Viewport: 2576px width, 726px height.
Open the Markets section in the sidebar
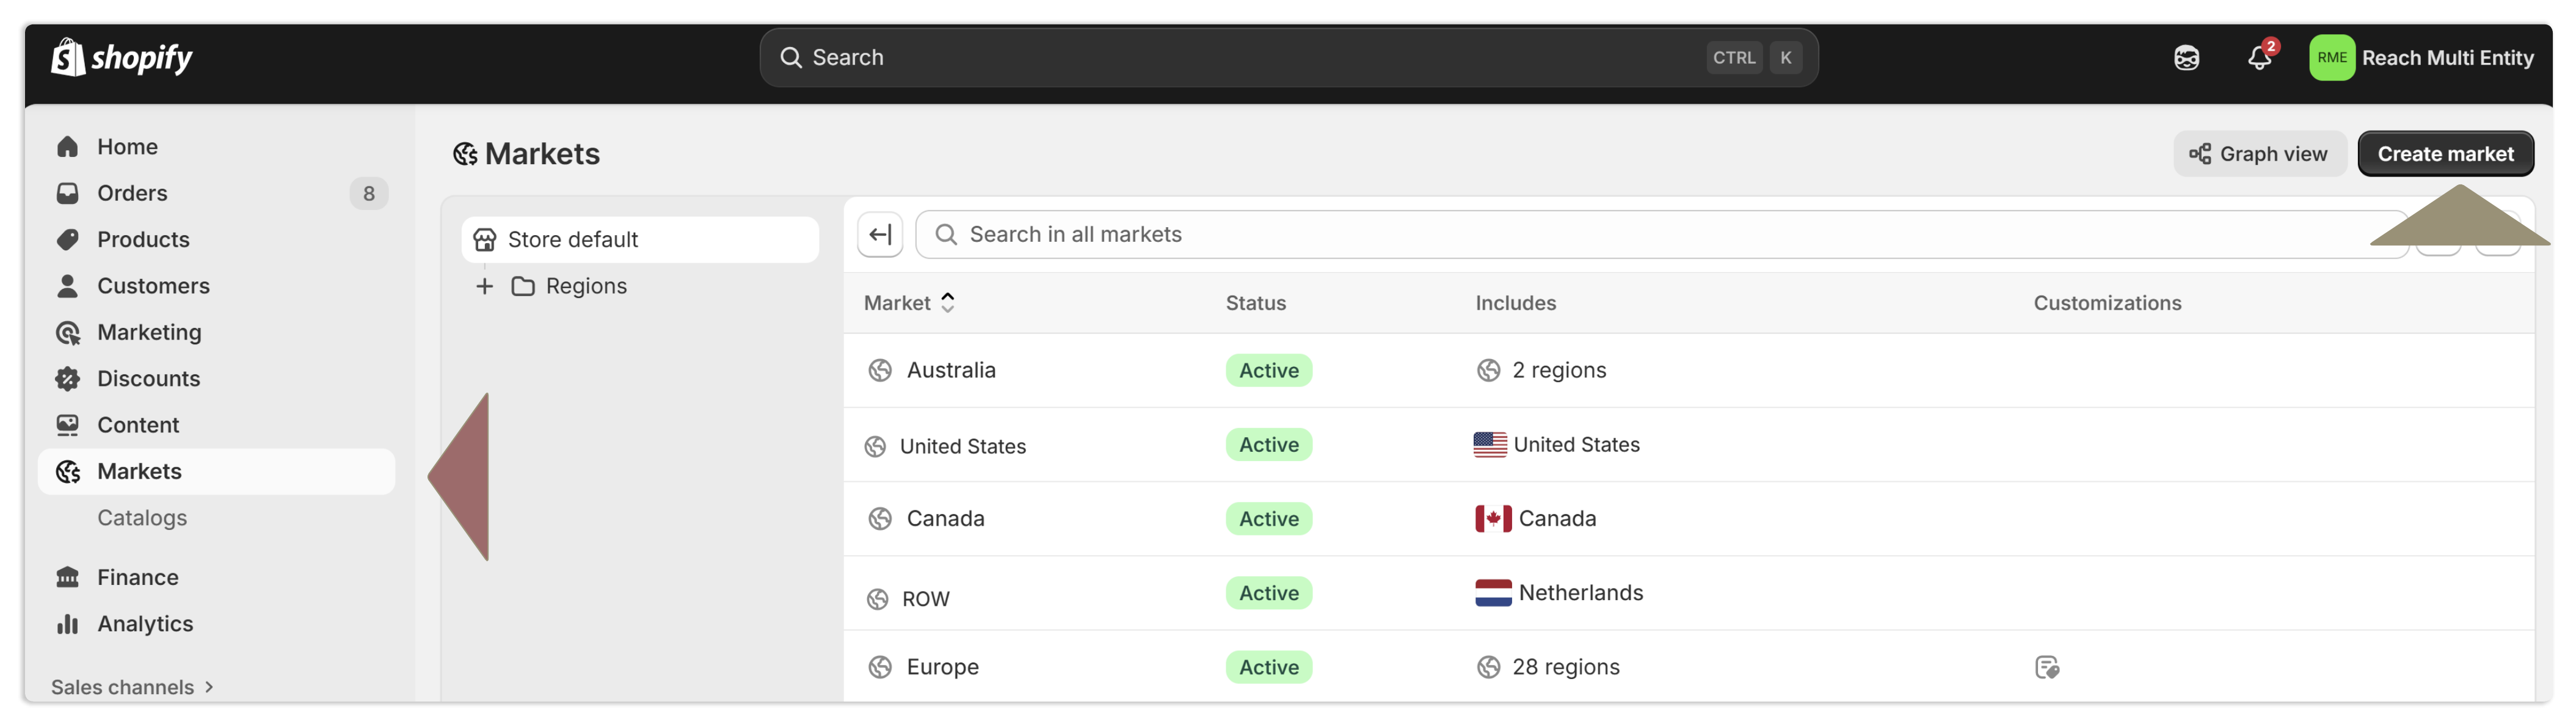click(139, 470)
